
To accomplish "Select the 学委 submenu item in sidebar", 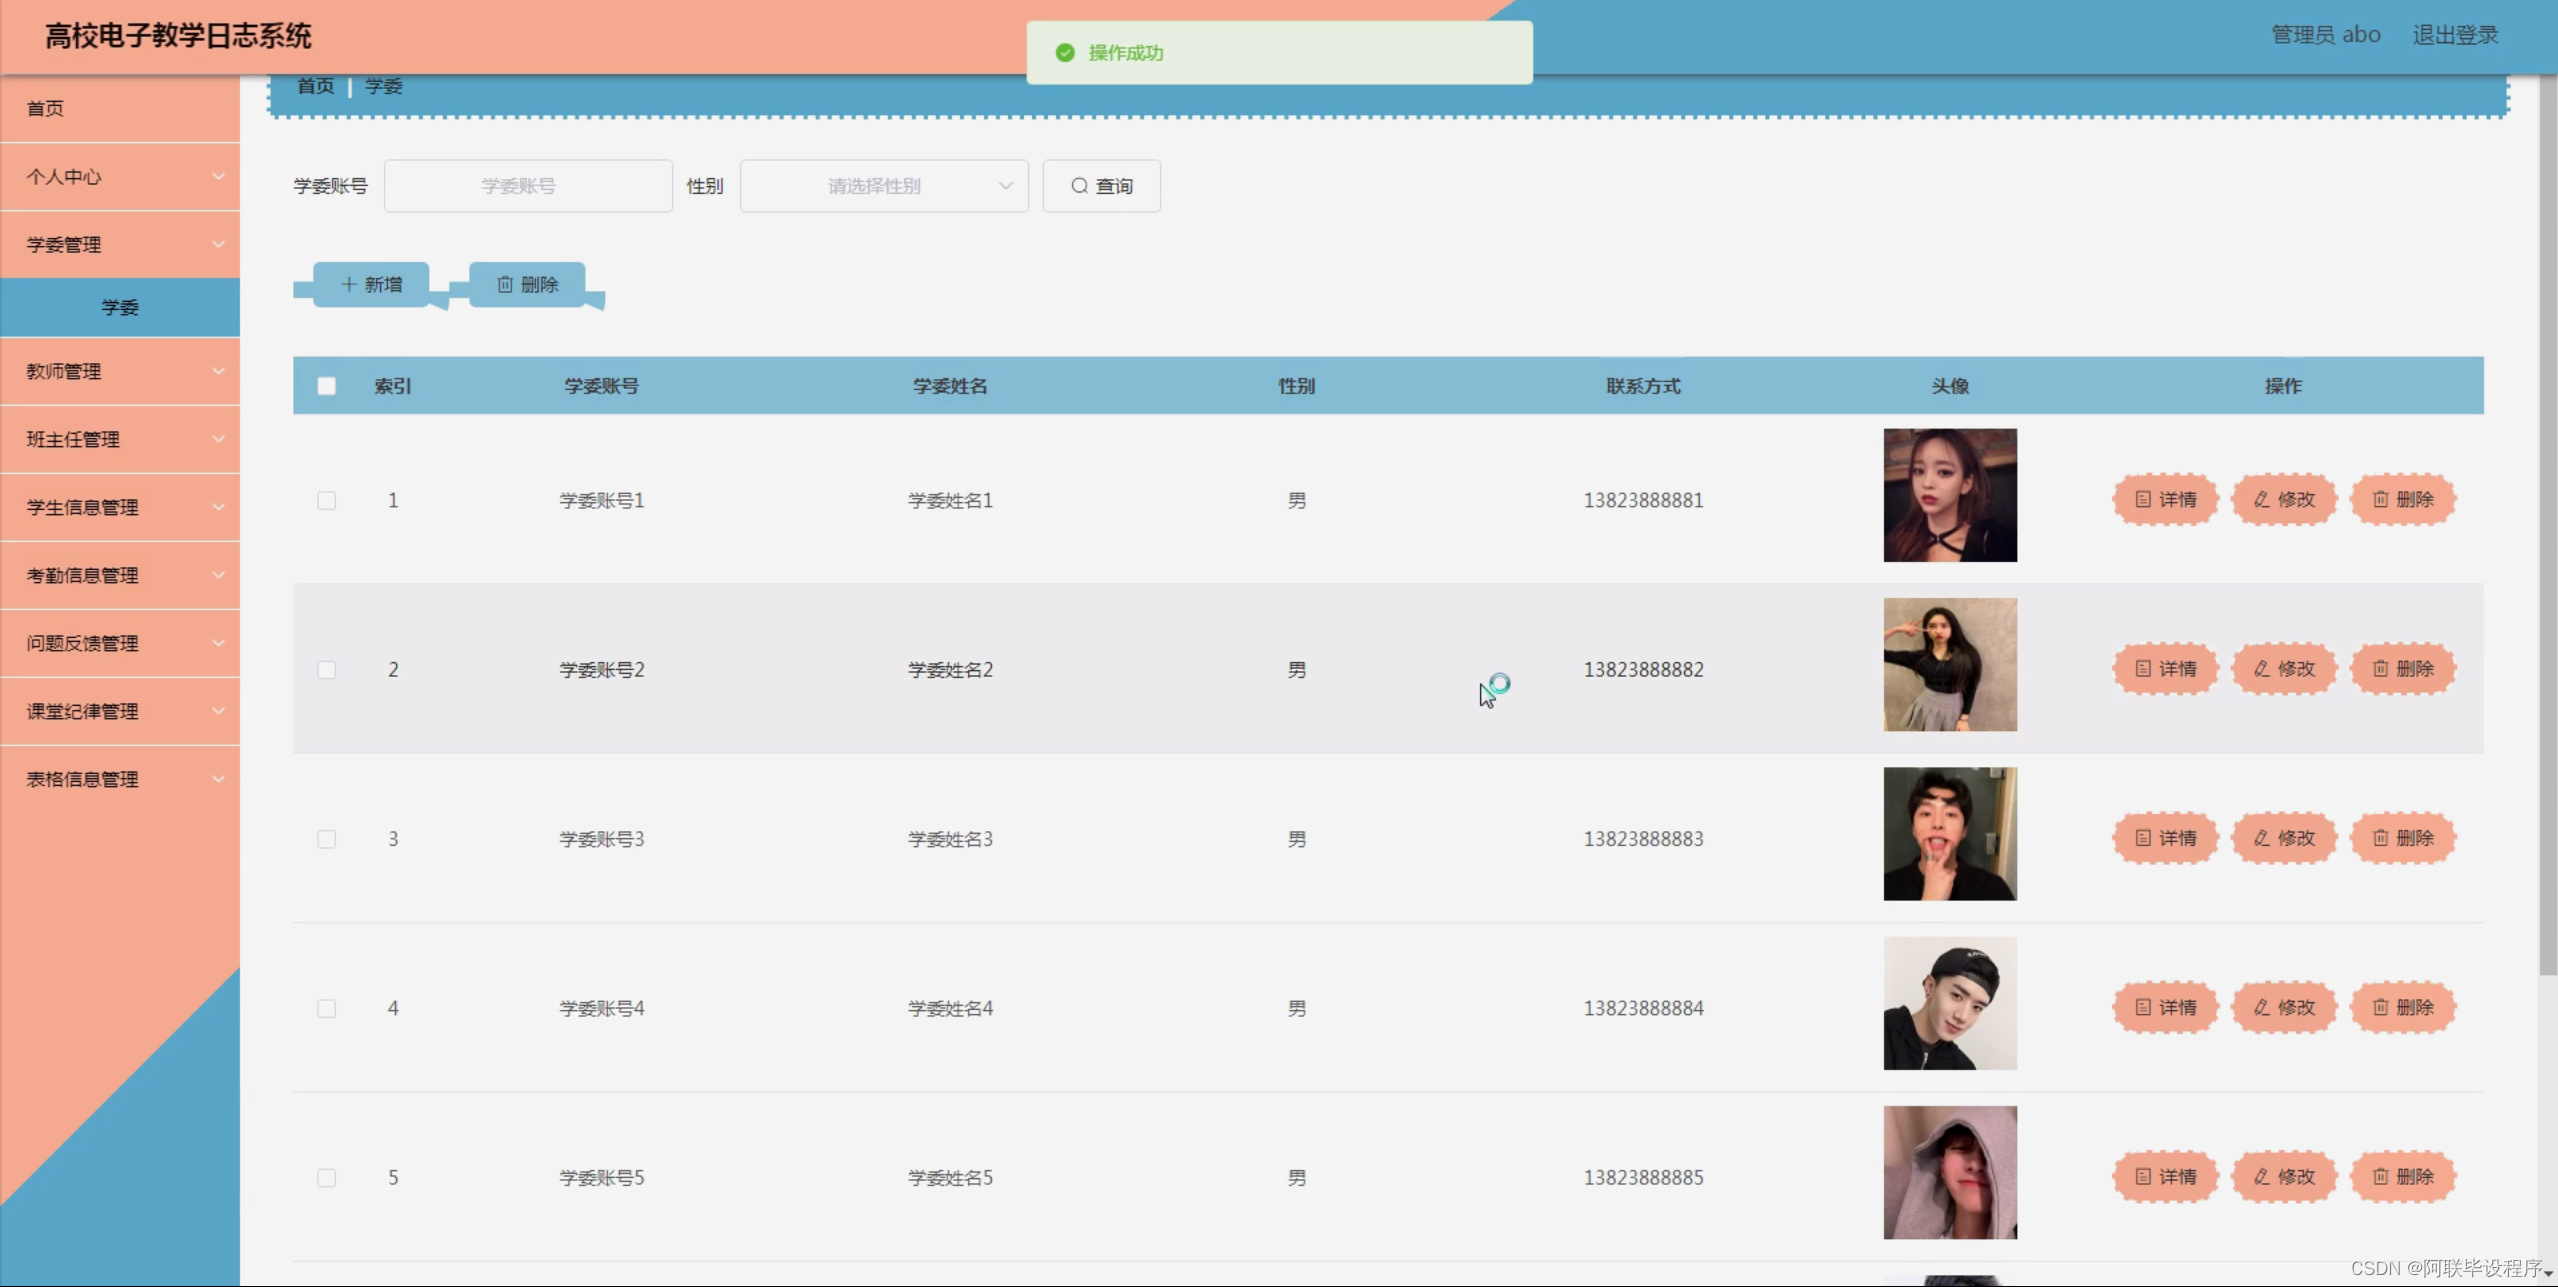I will pyautogui.click(x=120, y=307).
